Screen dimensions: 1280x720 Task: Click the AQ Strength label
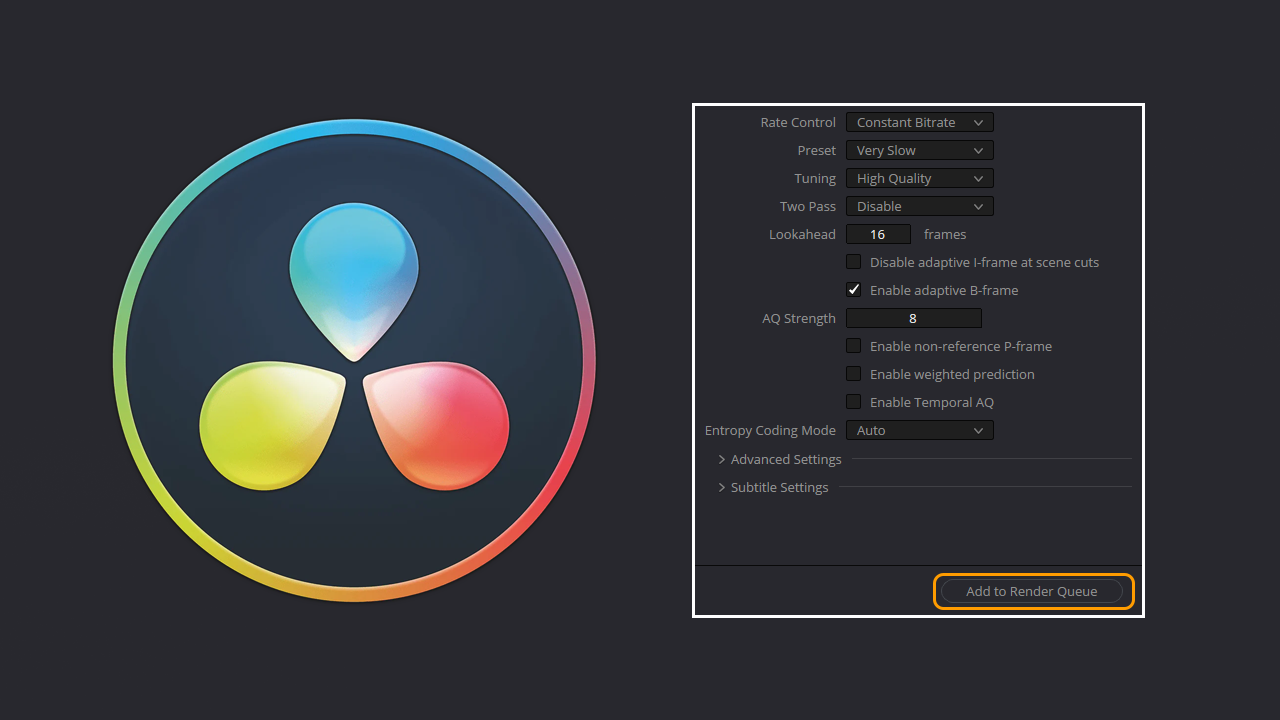799,318
